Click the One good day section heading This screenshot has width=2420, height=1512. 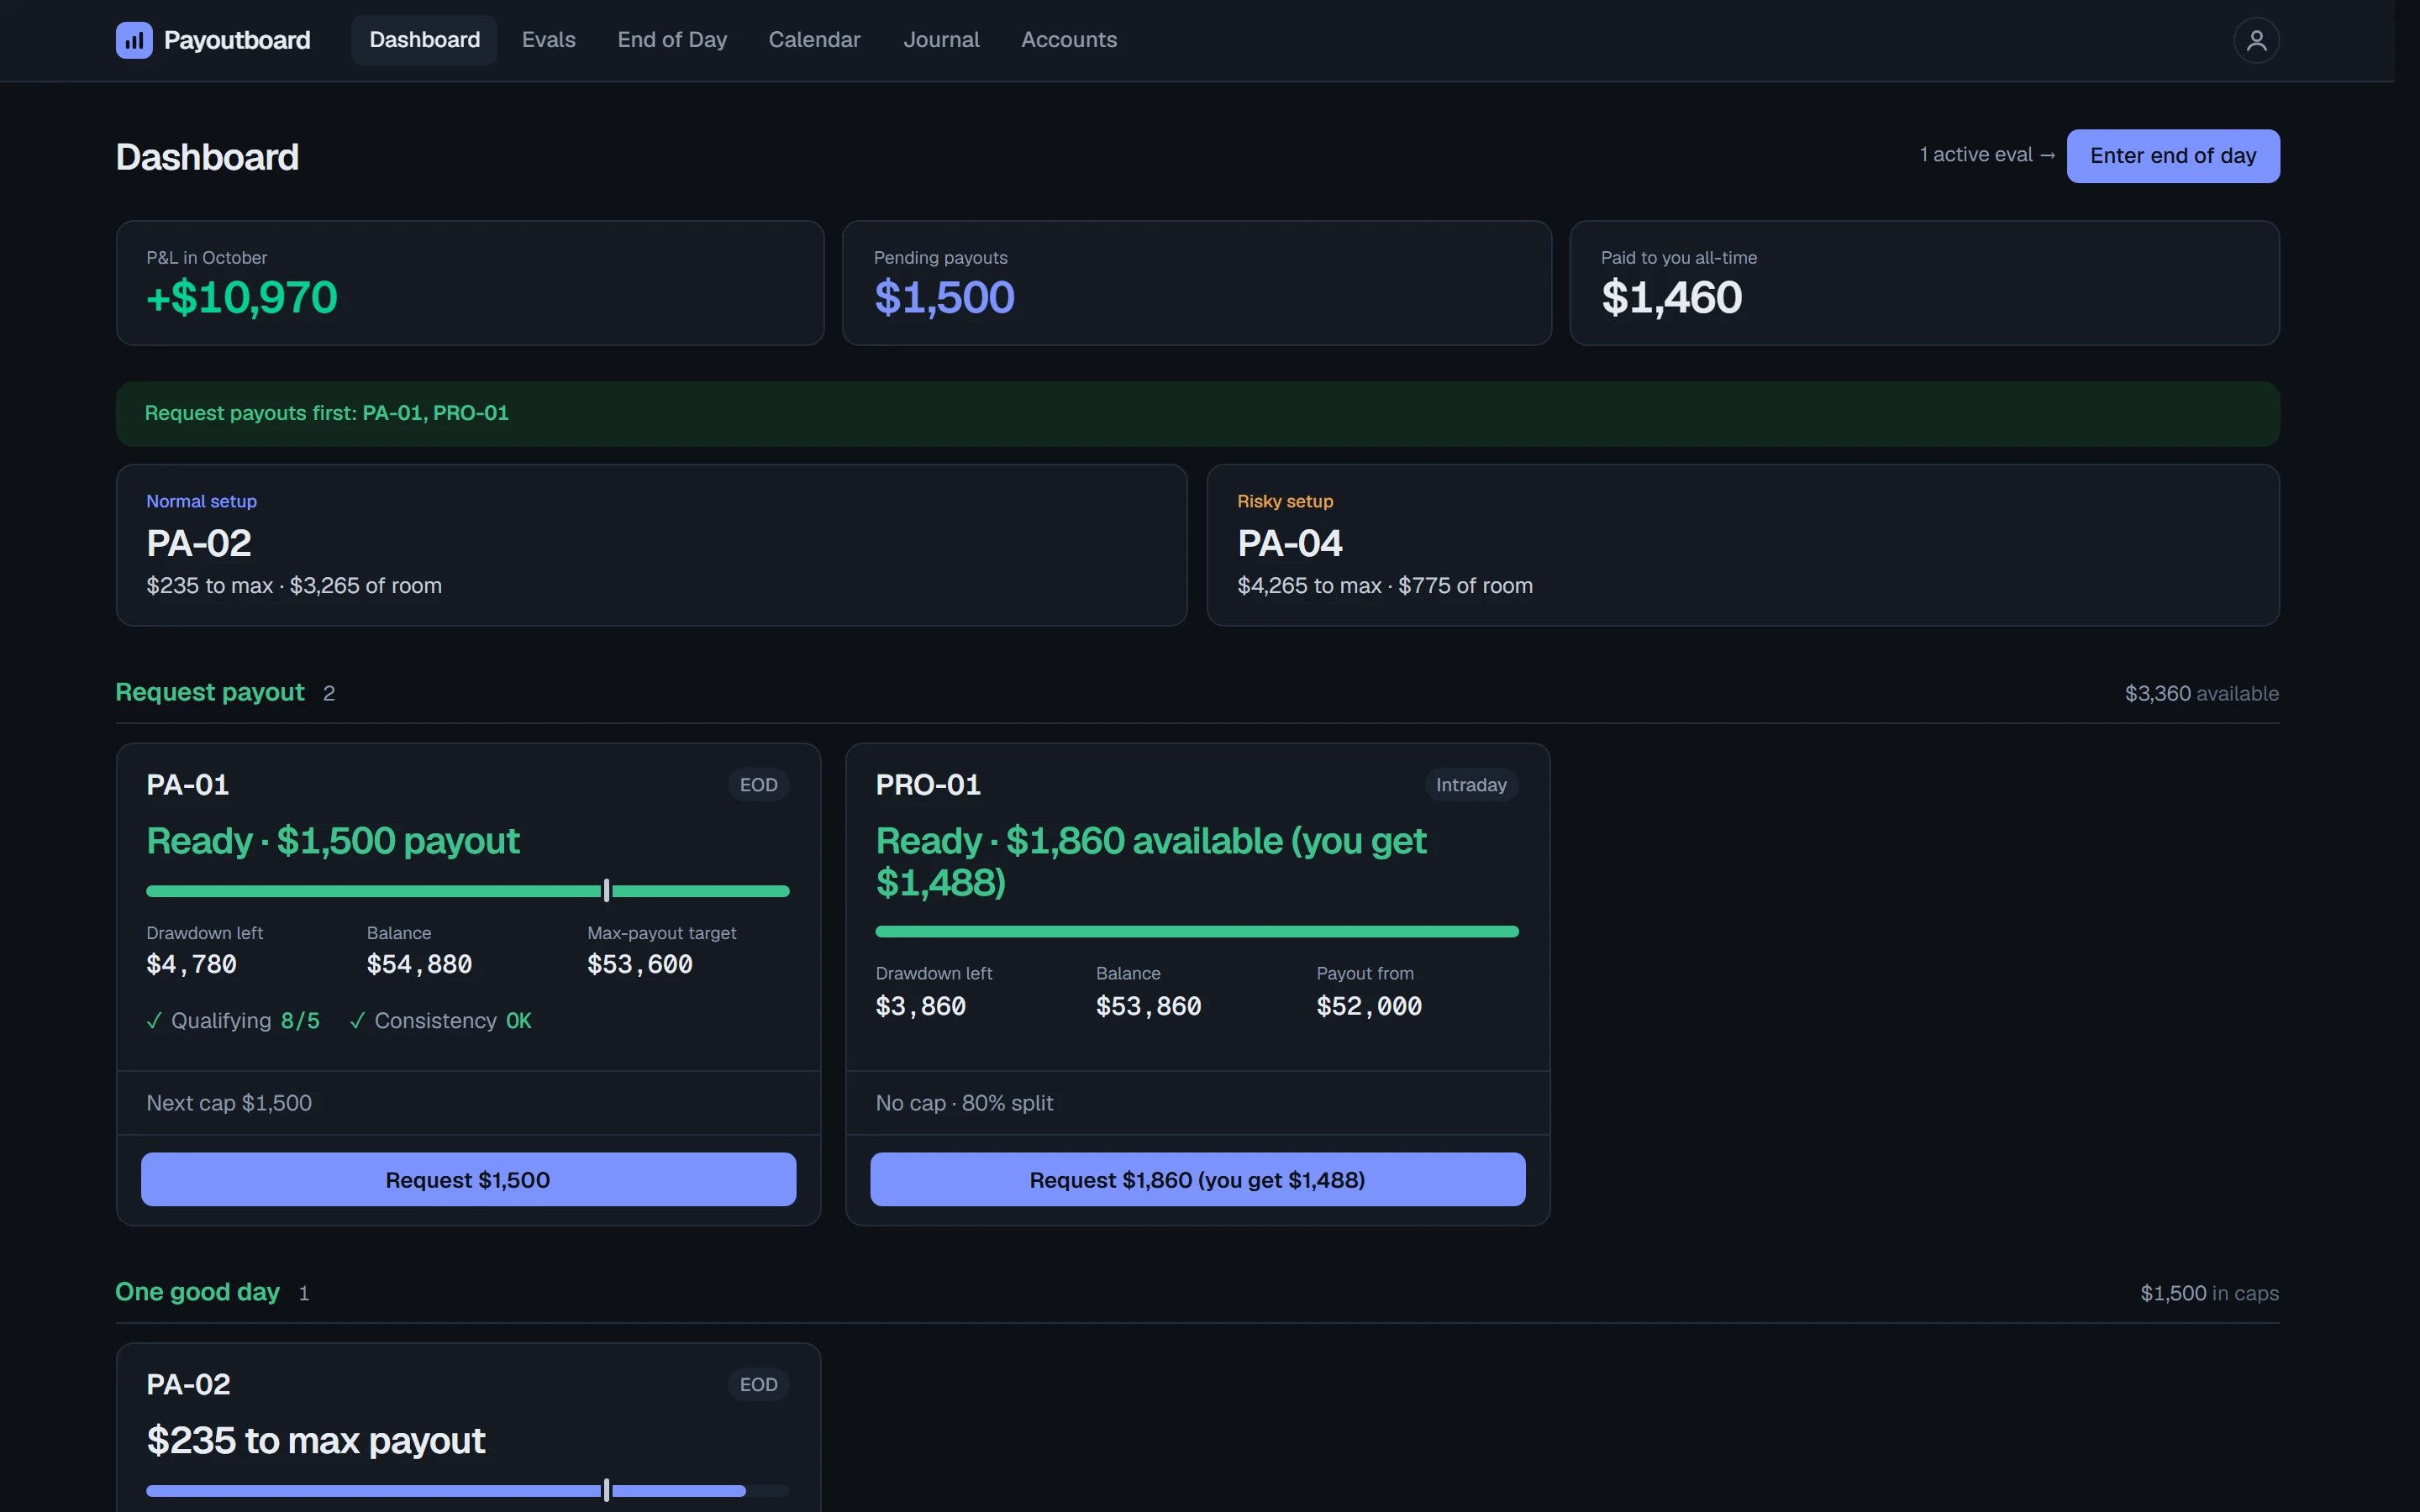pos(198,1292)
